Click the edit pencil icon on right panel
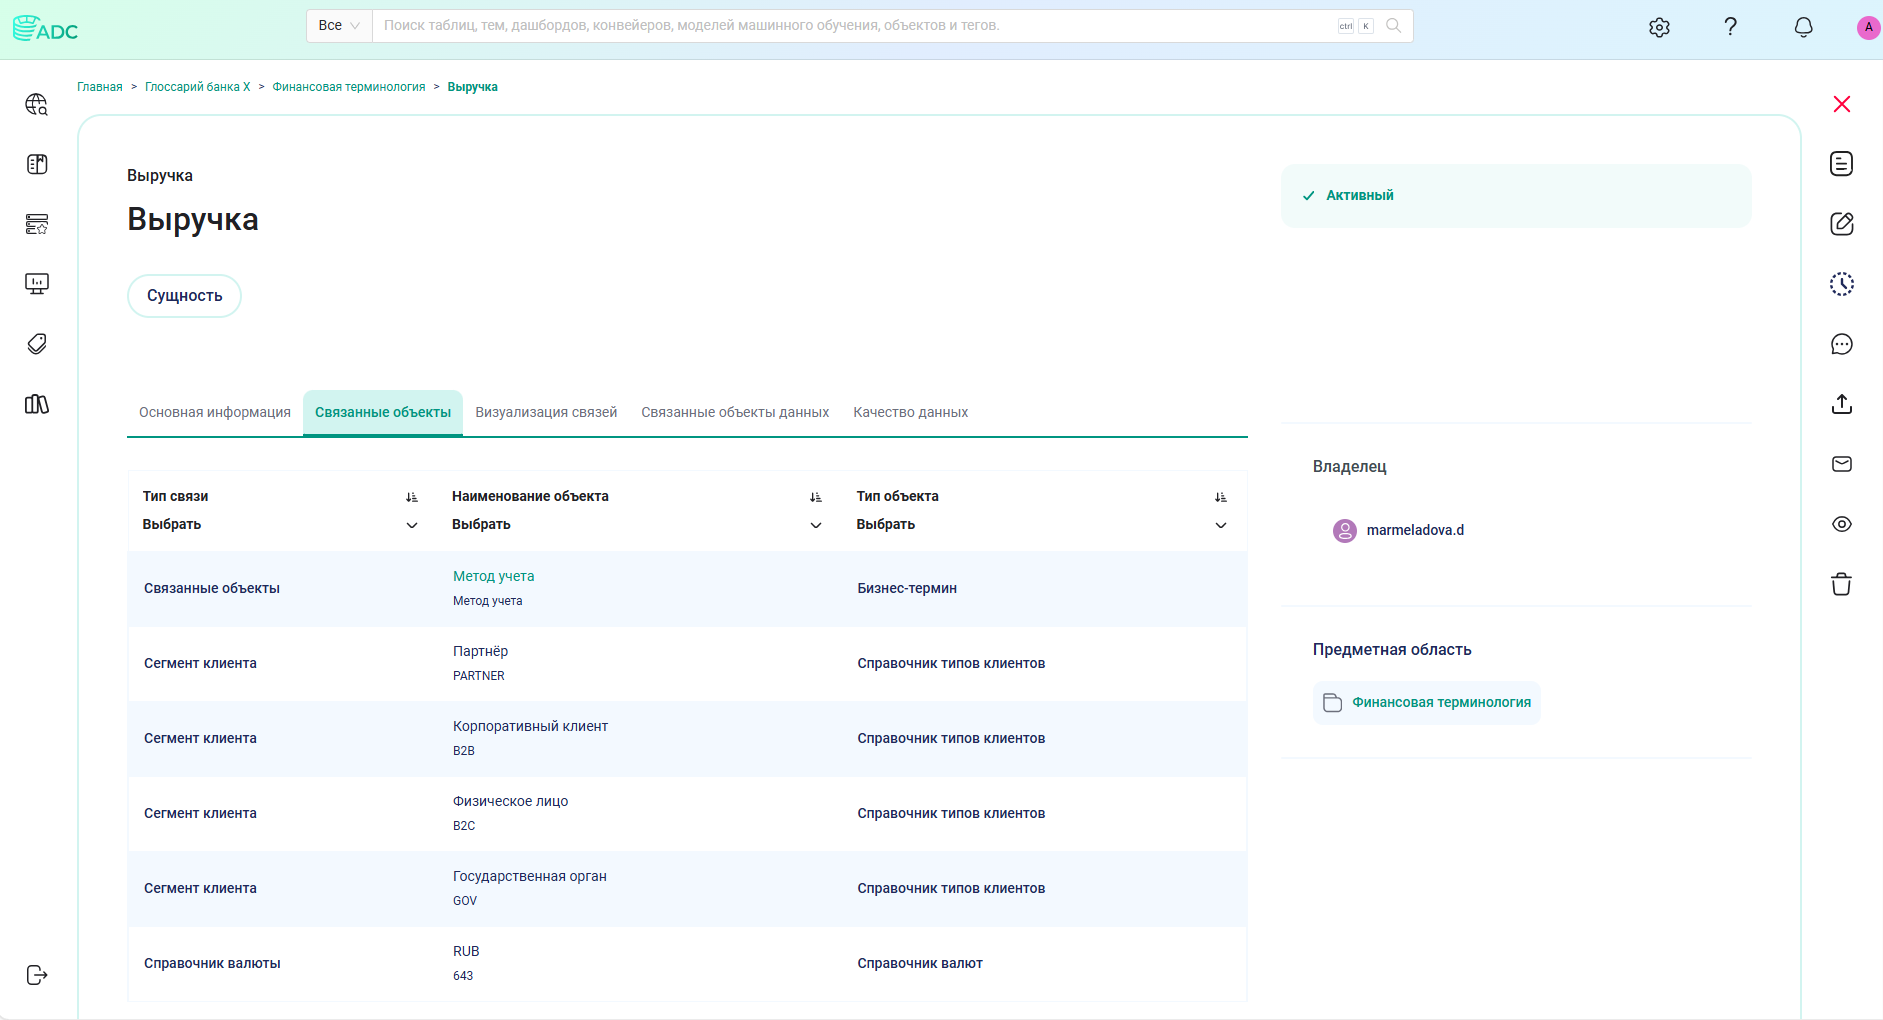Viewport: 1883px width, 1020px height. point(1842,224)
